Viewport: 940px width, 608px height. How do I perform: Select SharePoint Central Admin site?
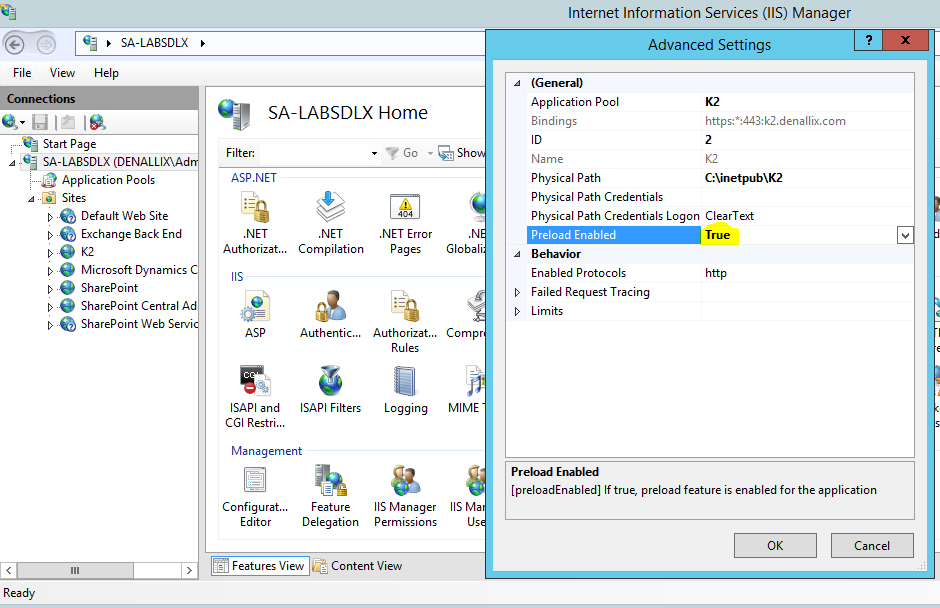click(x=138, y=306)
